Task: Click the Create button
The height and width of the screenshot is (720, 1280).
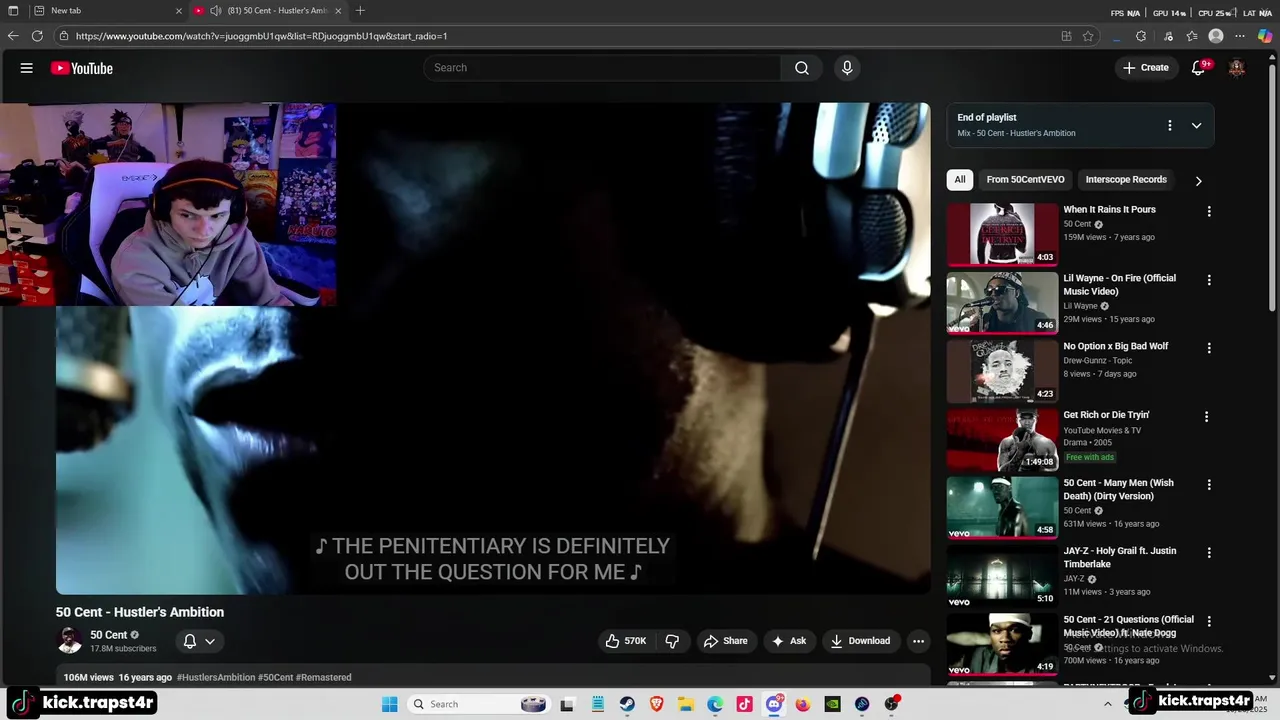Action: coord(1145,68)
